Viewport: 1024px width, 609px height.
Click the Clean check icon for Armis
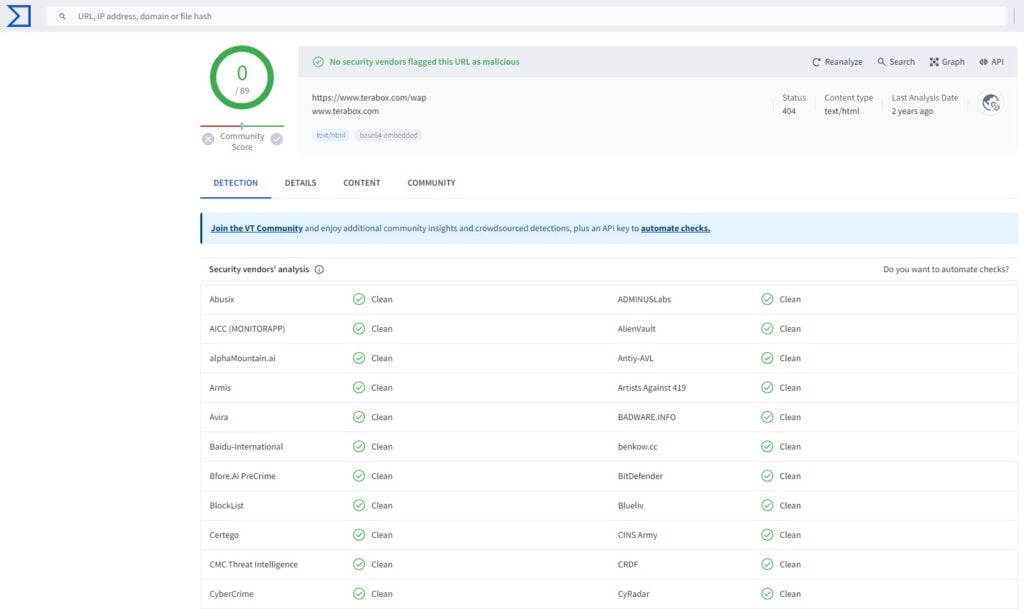point(359,388)
